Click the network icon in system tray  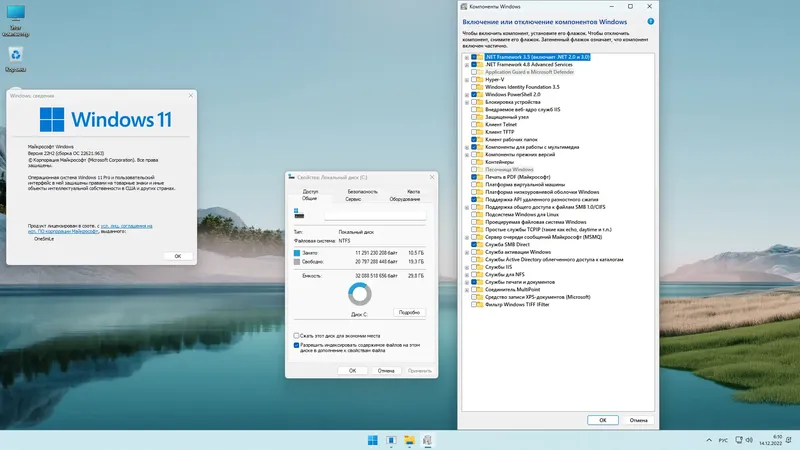pos(738,440)
